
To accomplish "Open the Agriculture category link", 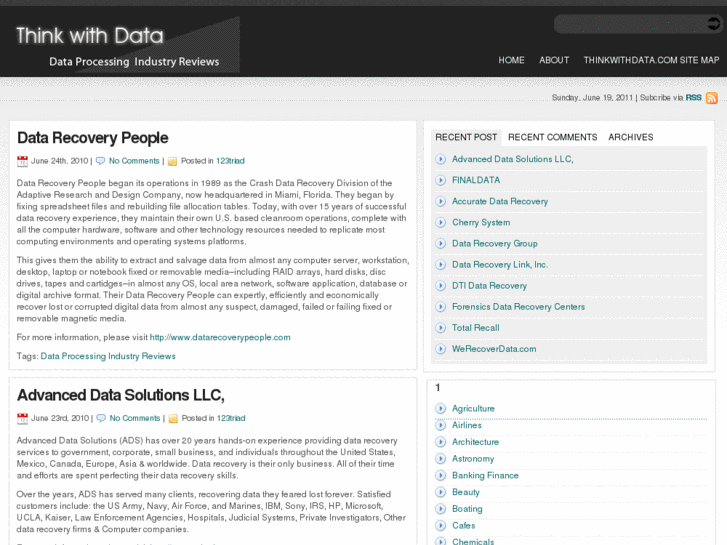I will [x=473, y=409].
